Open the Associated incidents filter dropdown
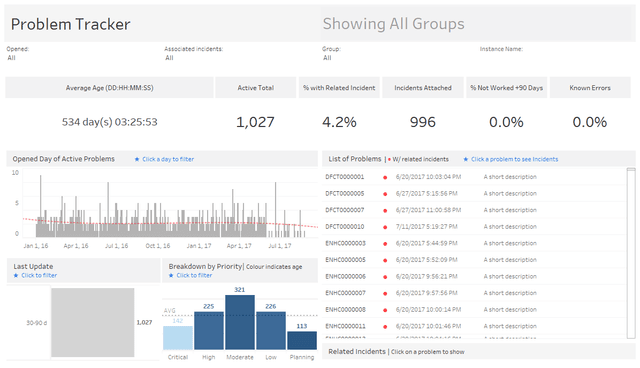 (x=169, y=58)
